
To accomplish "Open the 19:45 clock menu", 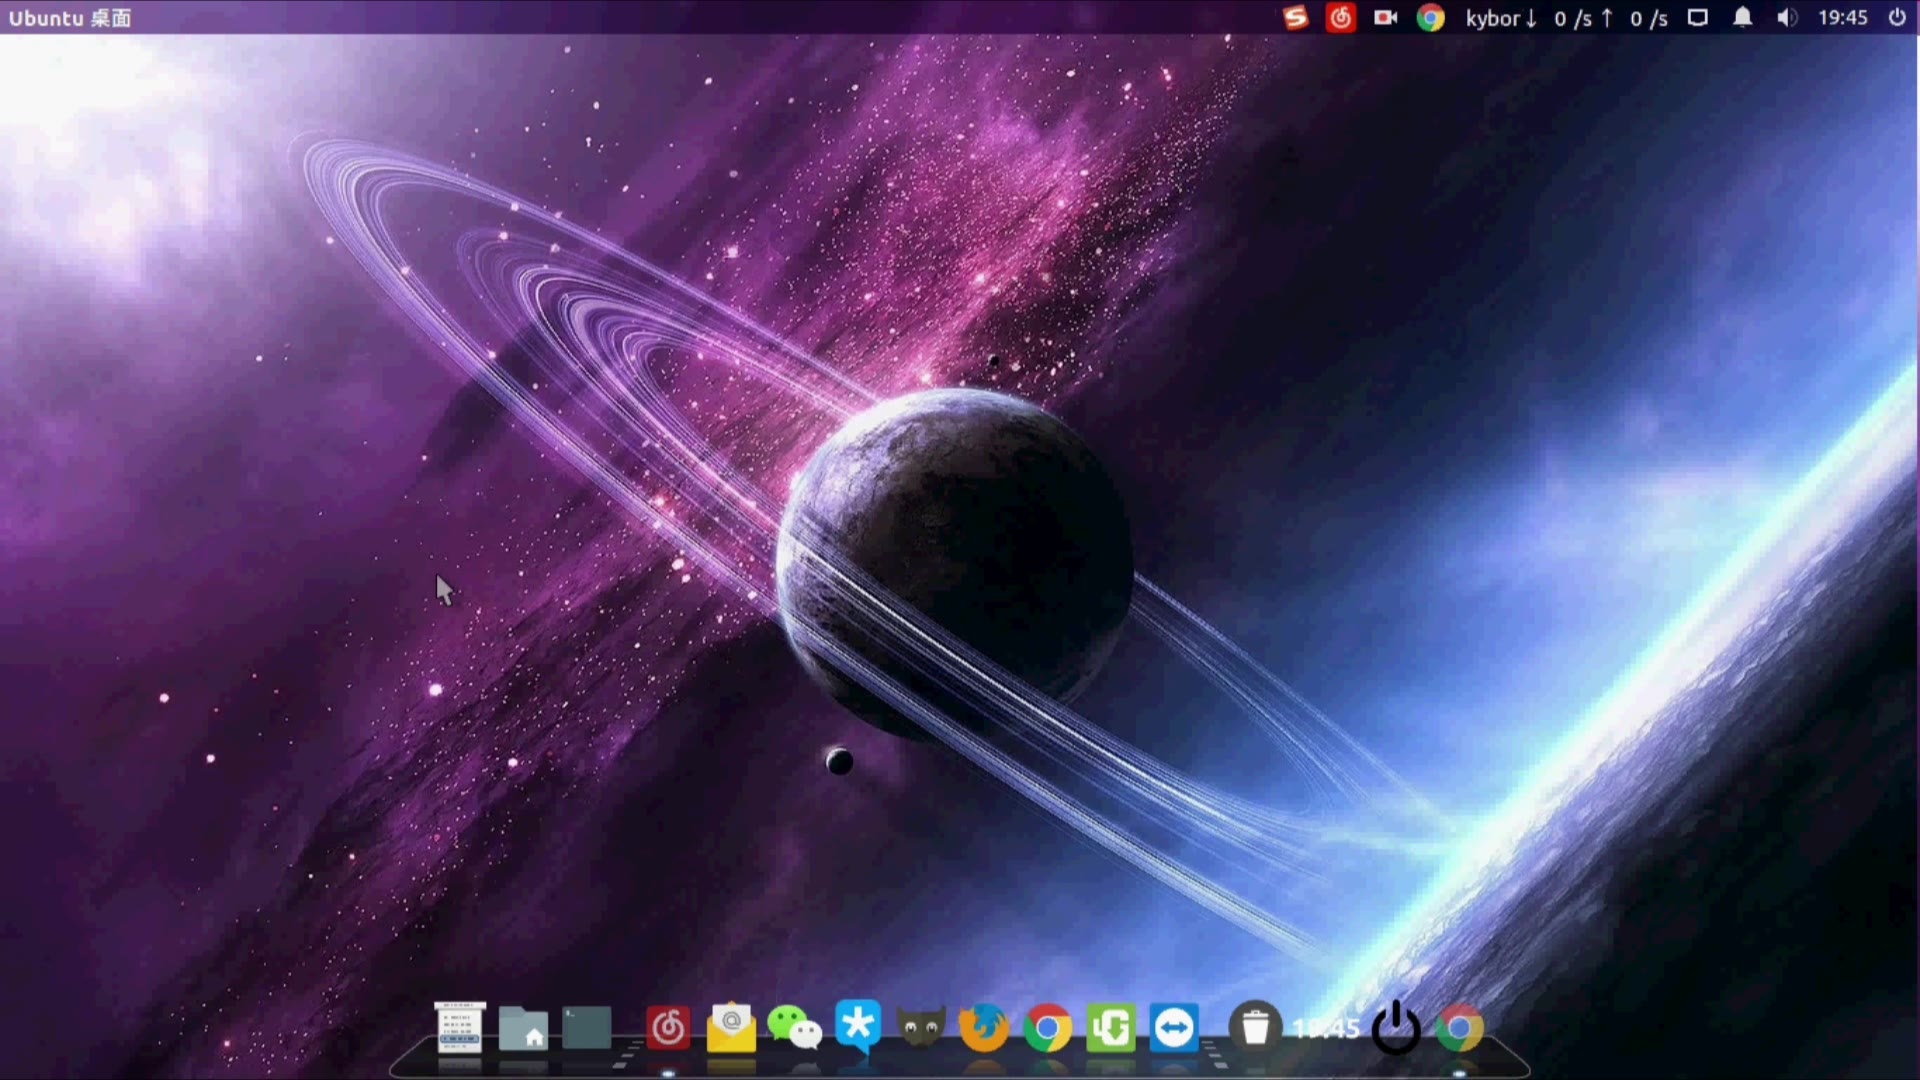I will [1842, 18].
